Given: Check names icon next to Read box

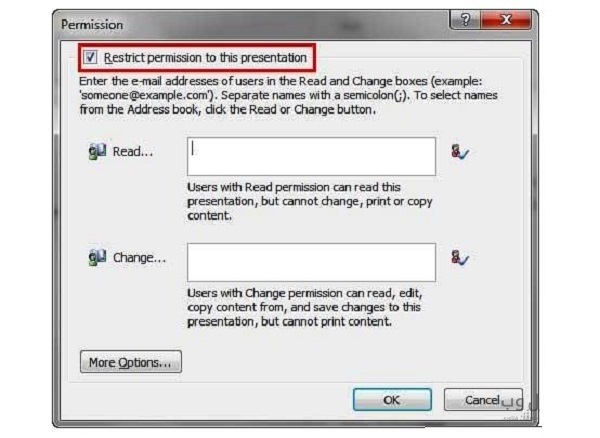Looking at the screenshot, I should click(x=460, y=151).
